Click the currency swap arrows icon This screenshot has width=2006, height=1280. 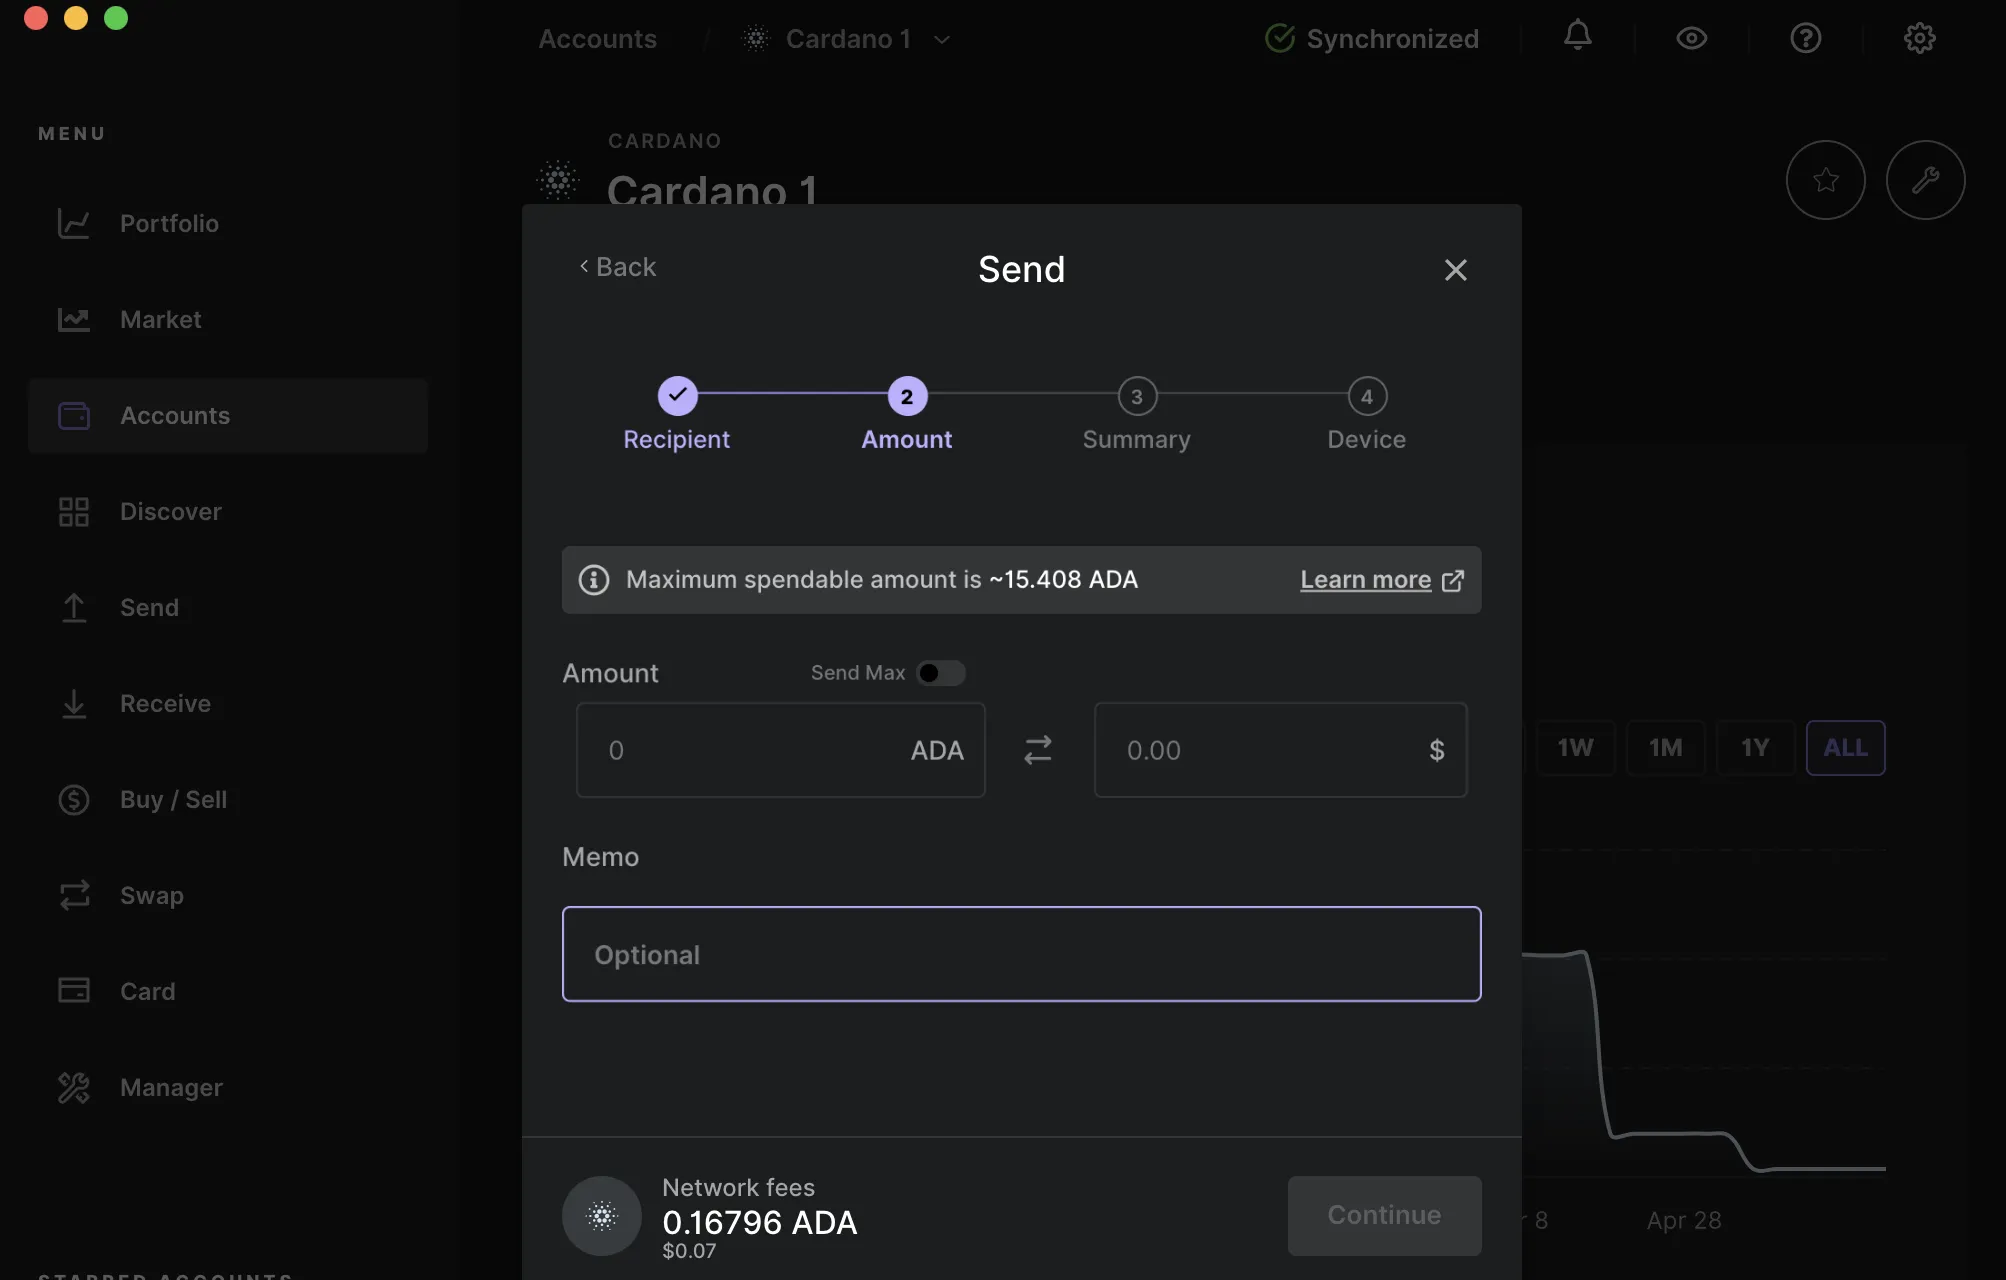1038,750
